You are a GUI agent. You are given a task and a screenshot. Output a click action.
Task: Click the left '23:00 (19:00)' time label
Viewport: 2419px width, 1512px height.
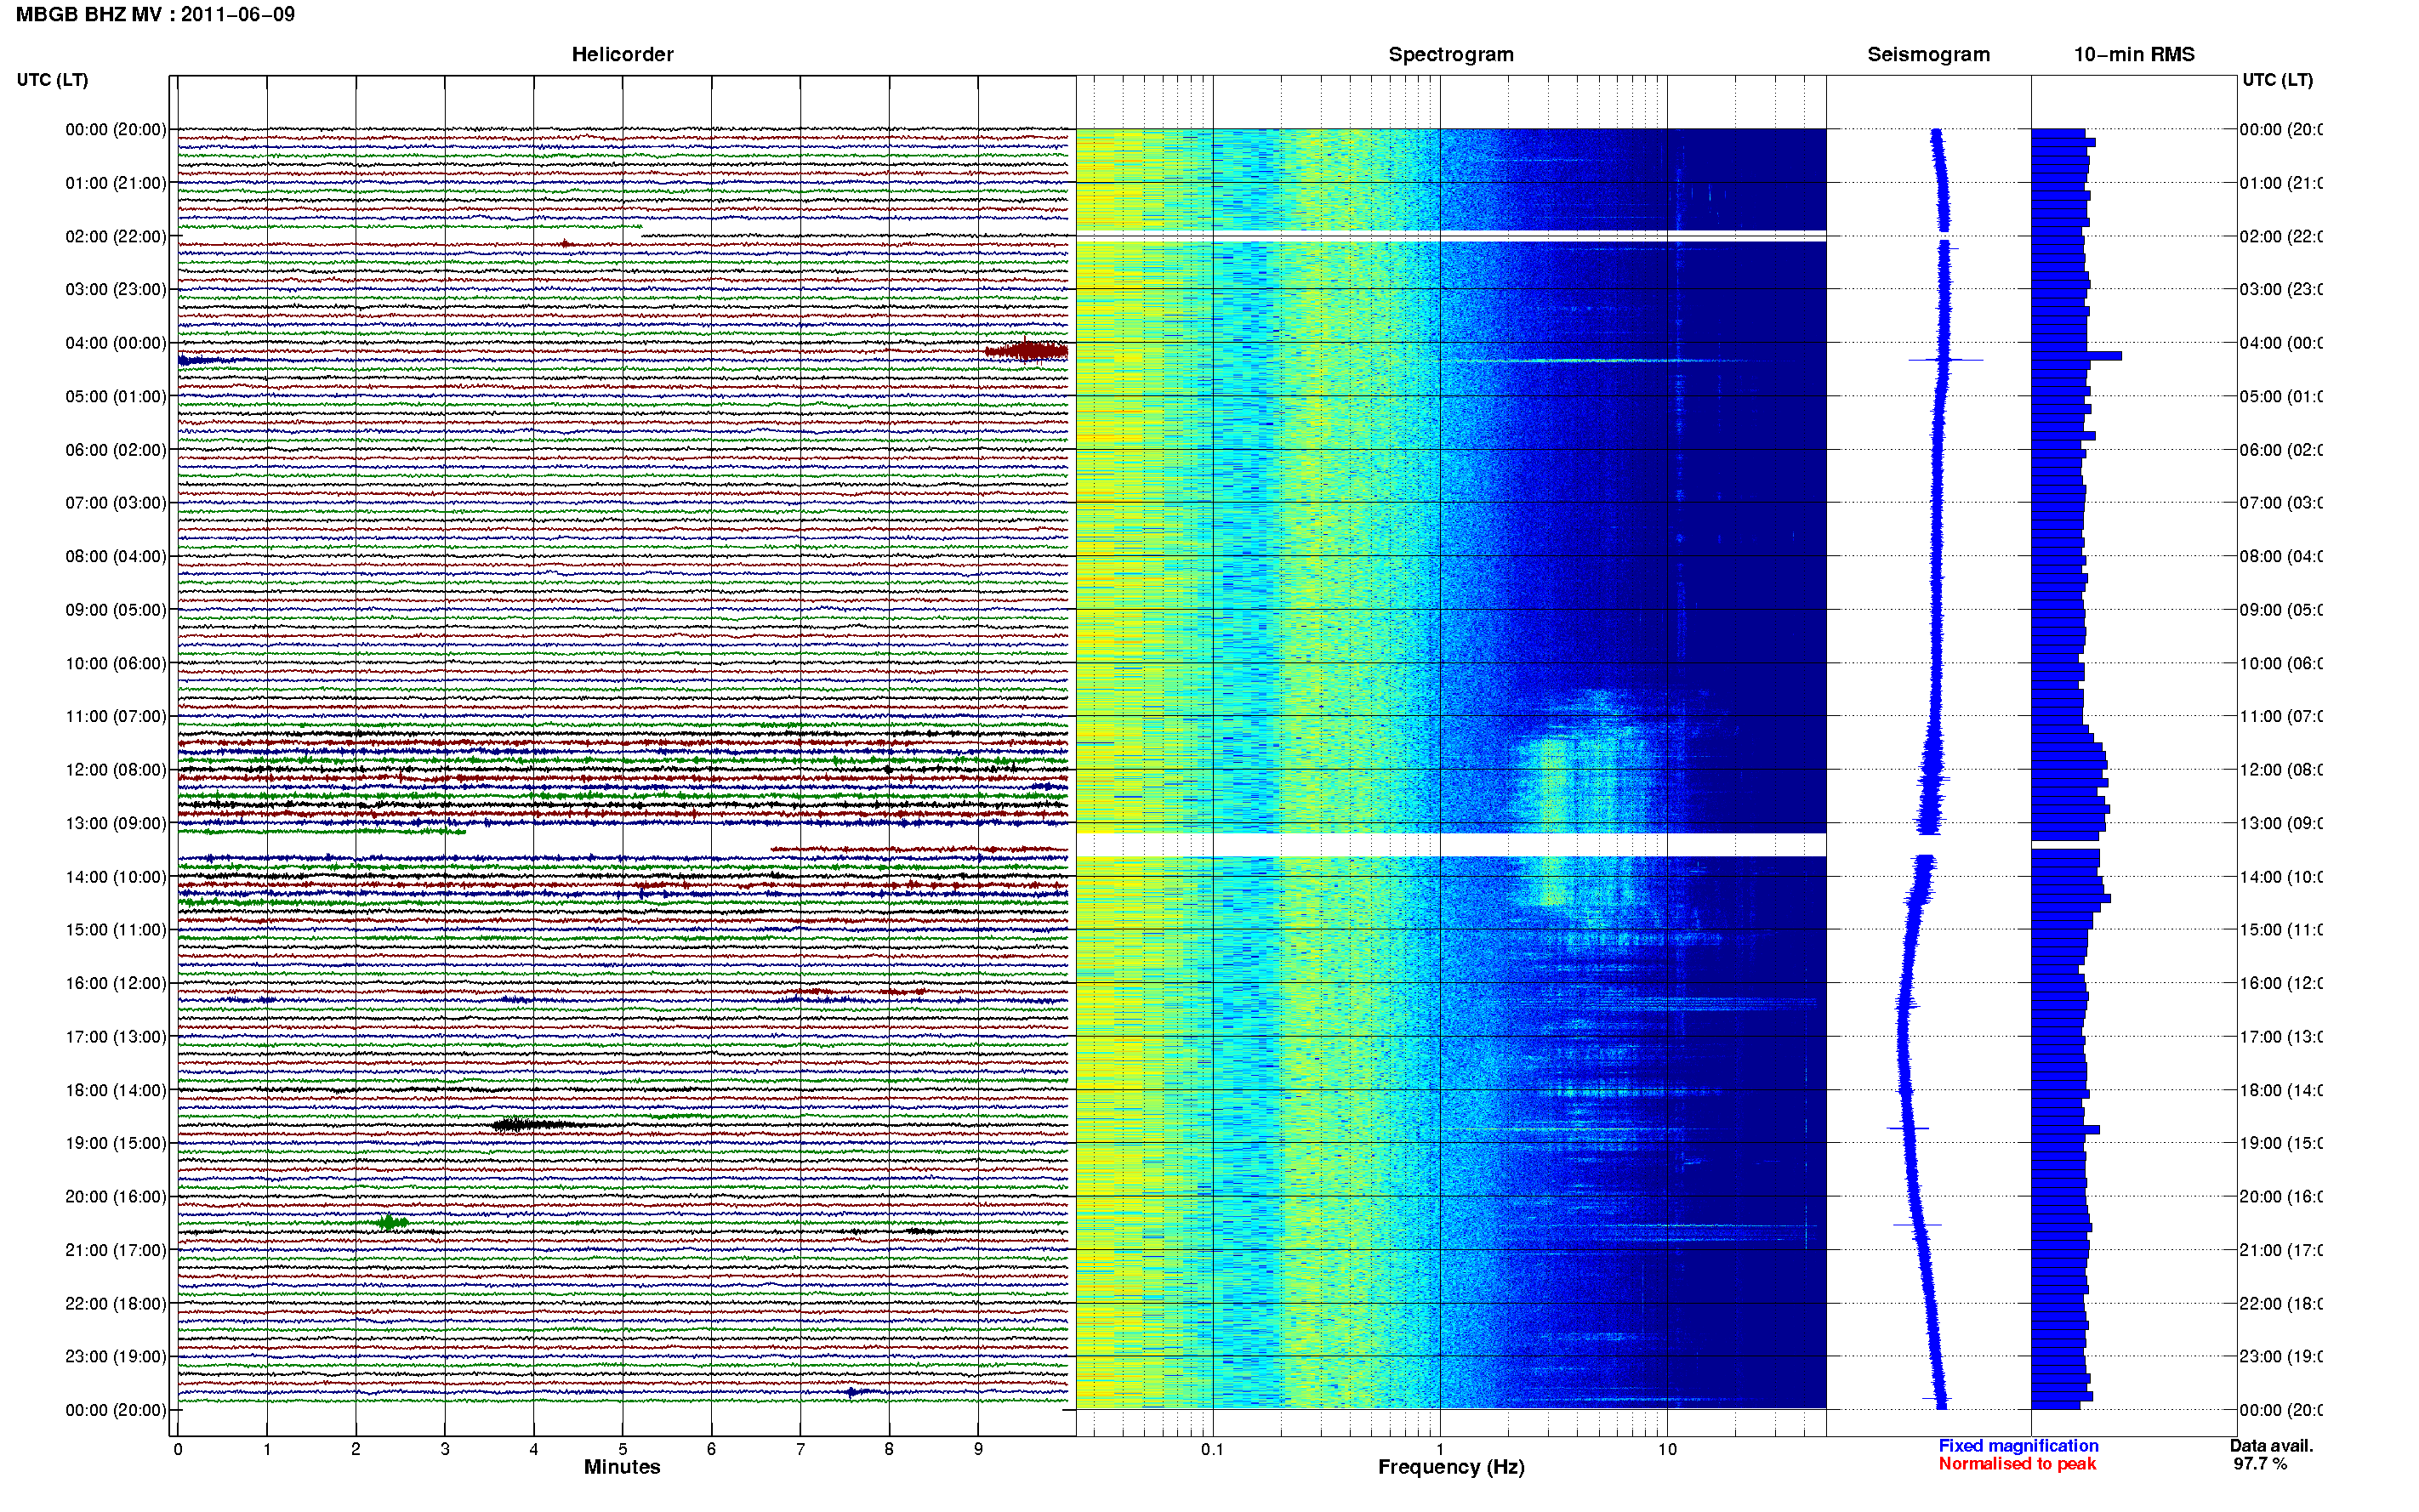coord(116,1357)
